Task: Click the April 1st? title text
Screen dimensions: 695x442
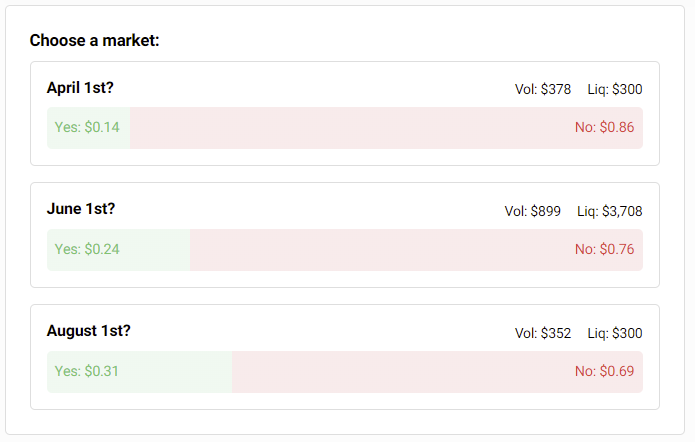Action: (x=80, y=88)
